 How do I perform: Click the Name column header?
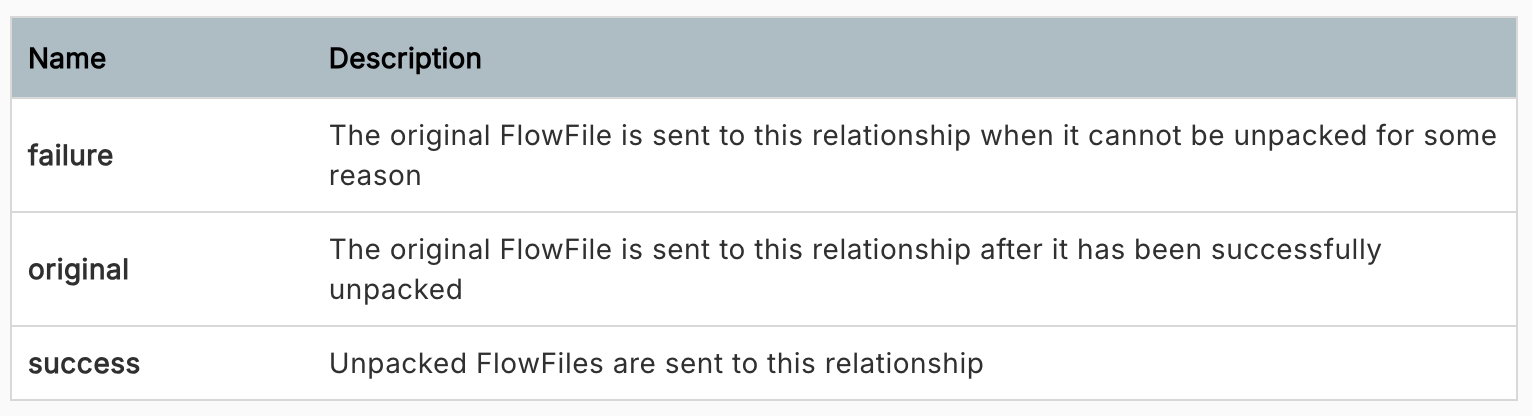pyautogui.click(x=67, y=59)
